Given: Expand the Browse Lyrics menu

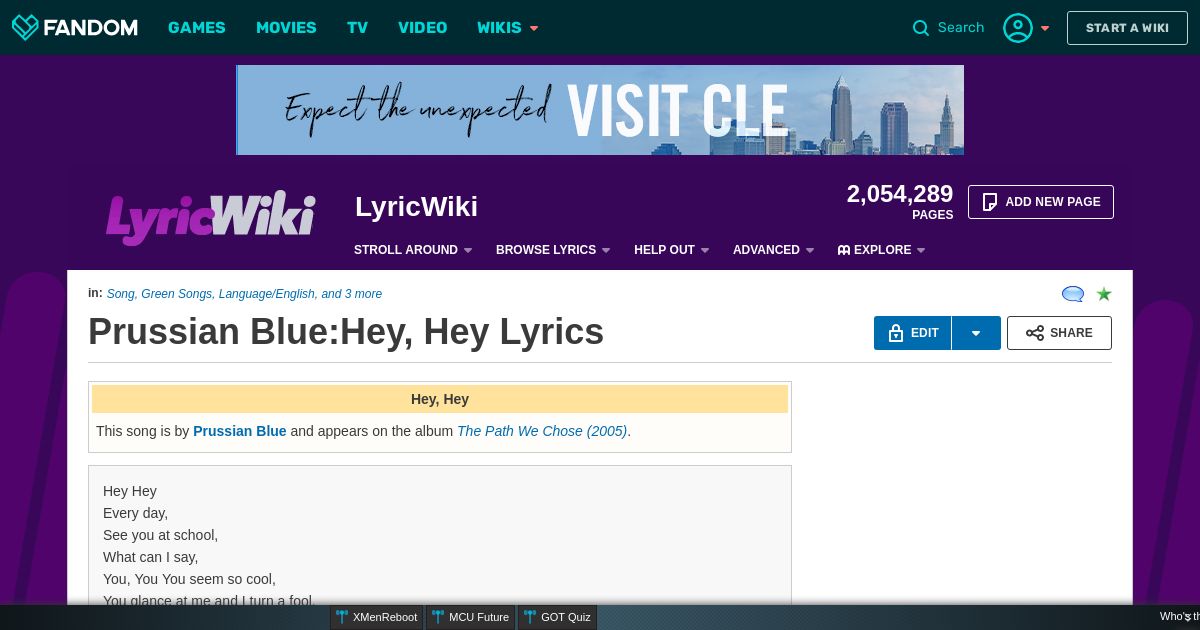Looking at the screenshot, I should (553, 250).
